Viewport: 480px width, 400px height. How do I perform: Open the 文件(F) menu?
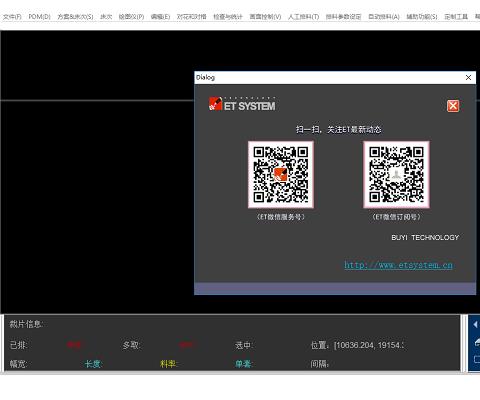[x=12, y=17]
